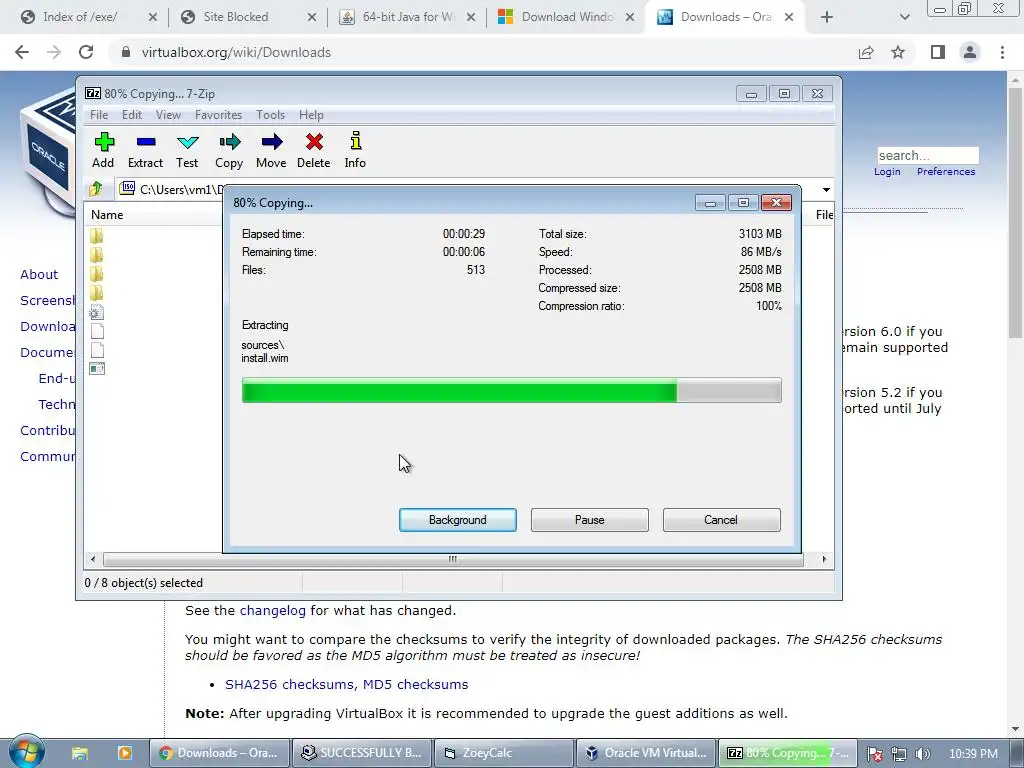Click the scroll left arrow in 7-Zip file list
1024x768 pixels.
(x=93, y=559)
